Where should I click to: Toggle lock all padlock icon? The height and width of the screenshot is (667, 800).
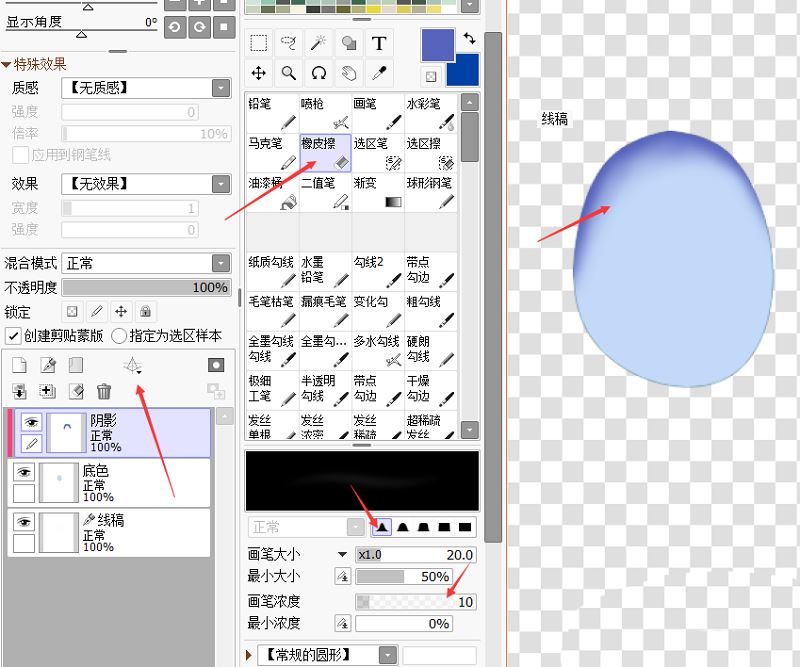[145, 311]
